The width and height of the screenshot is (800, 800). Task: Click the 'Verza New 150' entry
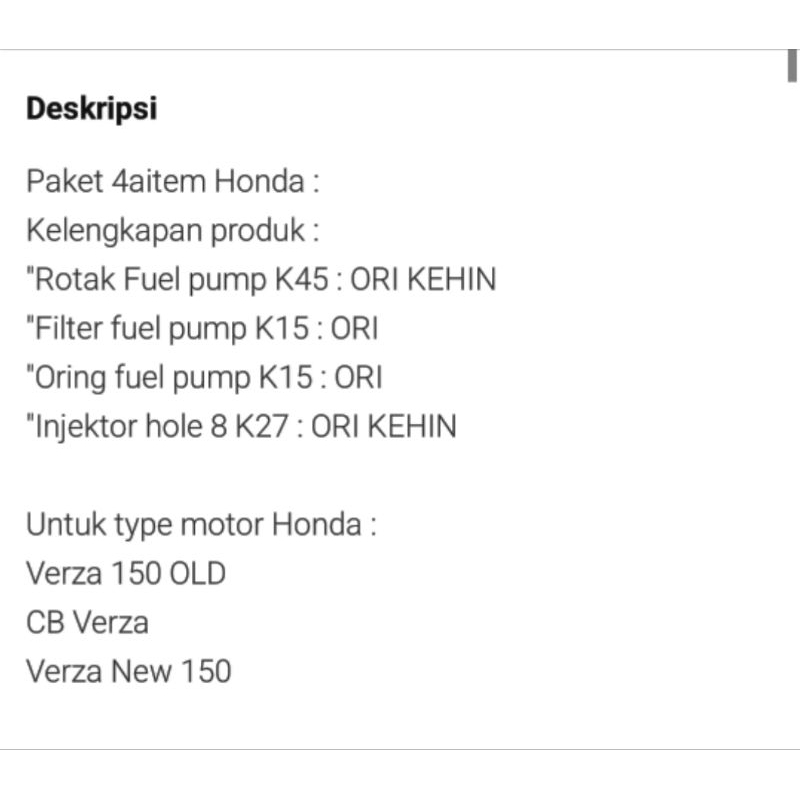pos(128,671)
